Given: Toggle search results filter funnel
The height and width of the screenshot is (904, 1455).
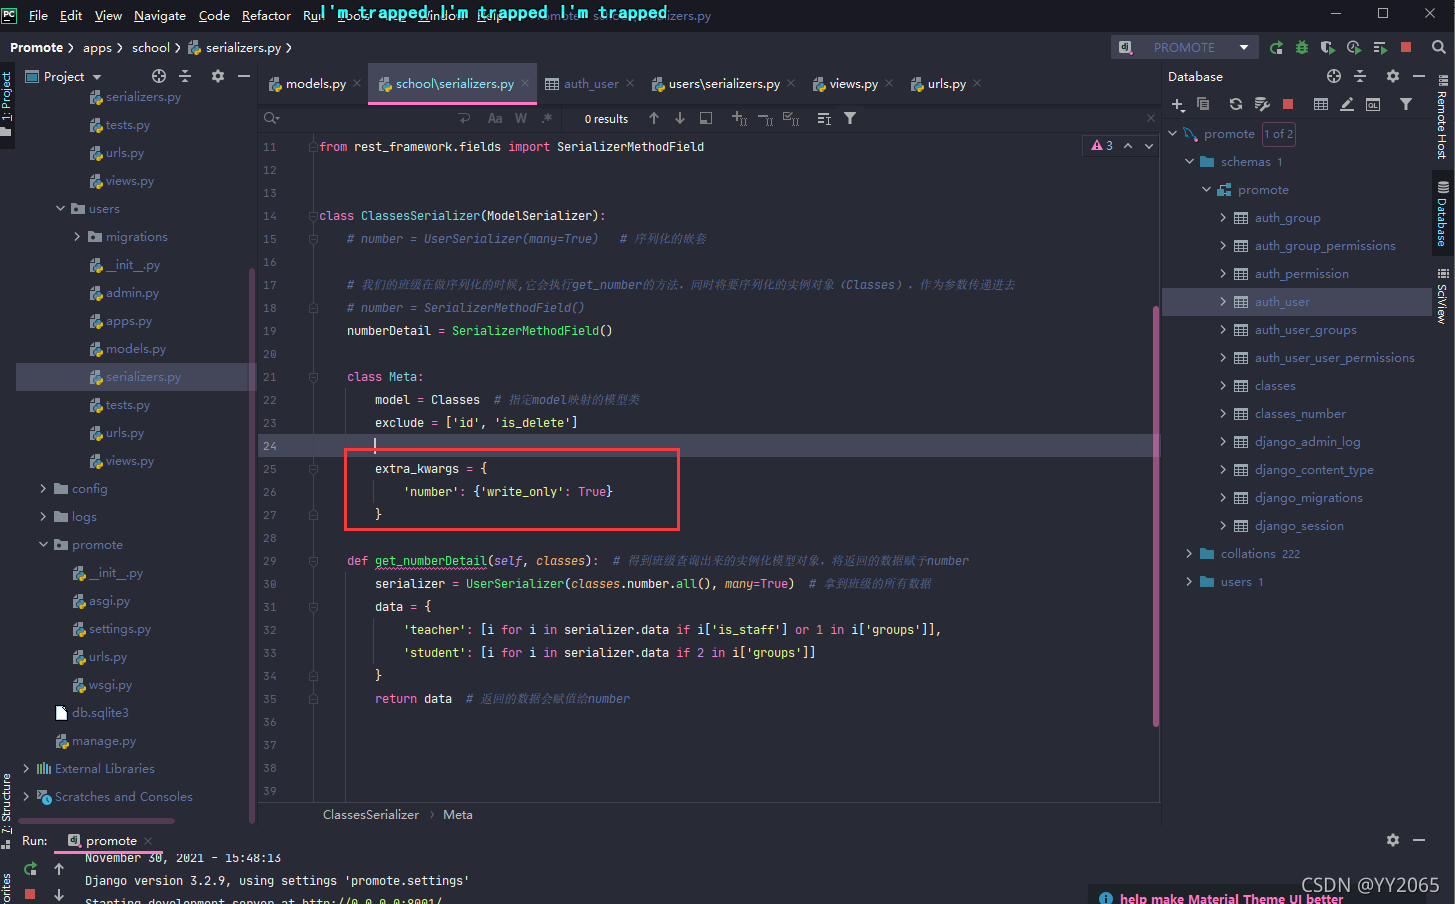Looking at the screenshot, I should click(x=850, y=118).
